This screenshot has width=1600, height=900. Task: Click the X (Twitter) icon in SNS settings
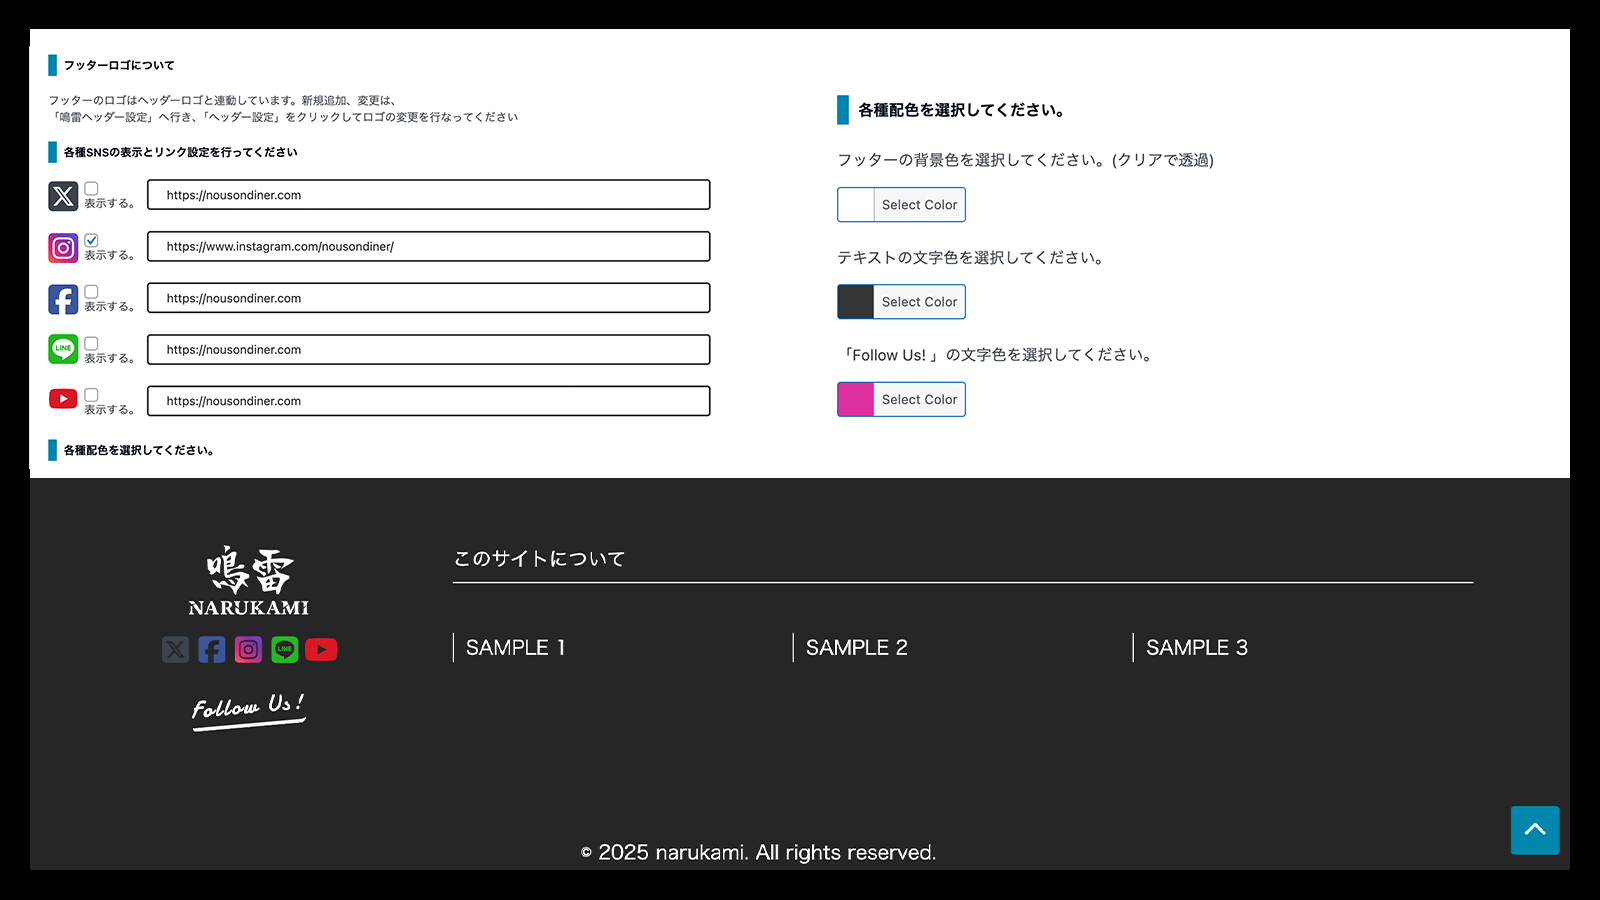(x=62, y=196)
